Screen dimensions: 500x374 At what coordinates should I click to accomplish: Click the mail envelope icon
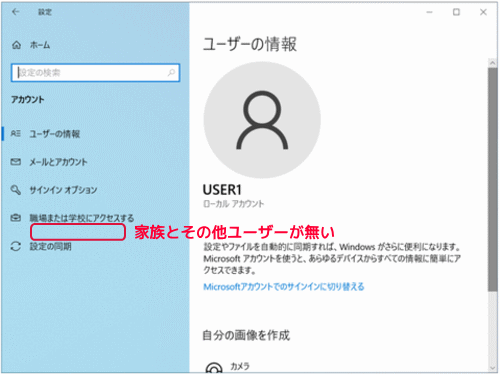tap(15, 162)
